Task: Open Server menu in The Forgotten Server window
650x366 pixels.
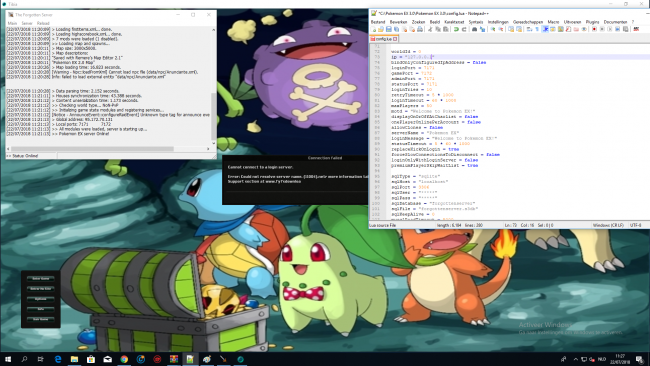Action: pyautogui.click(x=27, y=24)
